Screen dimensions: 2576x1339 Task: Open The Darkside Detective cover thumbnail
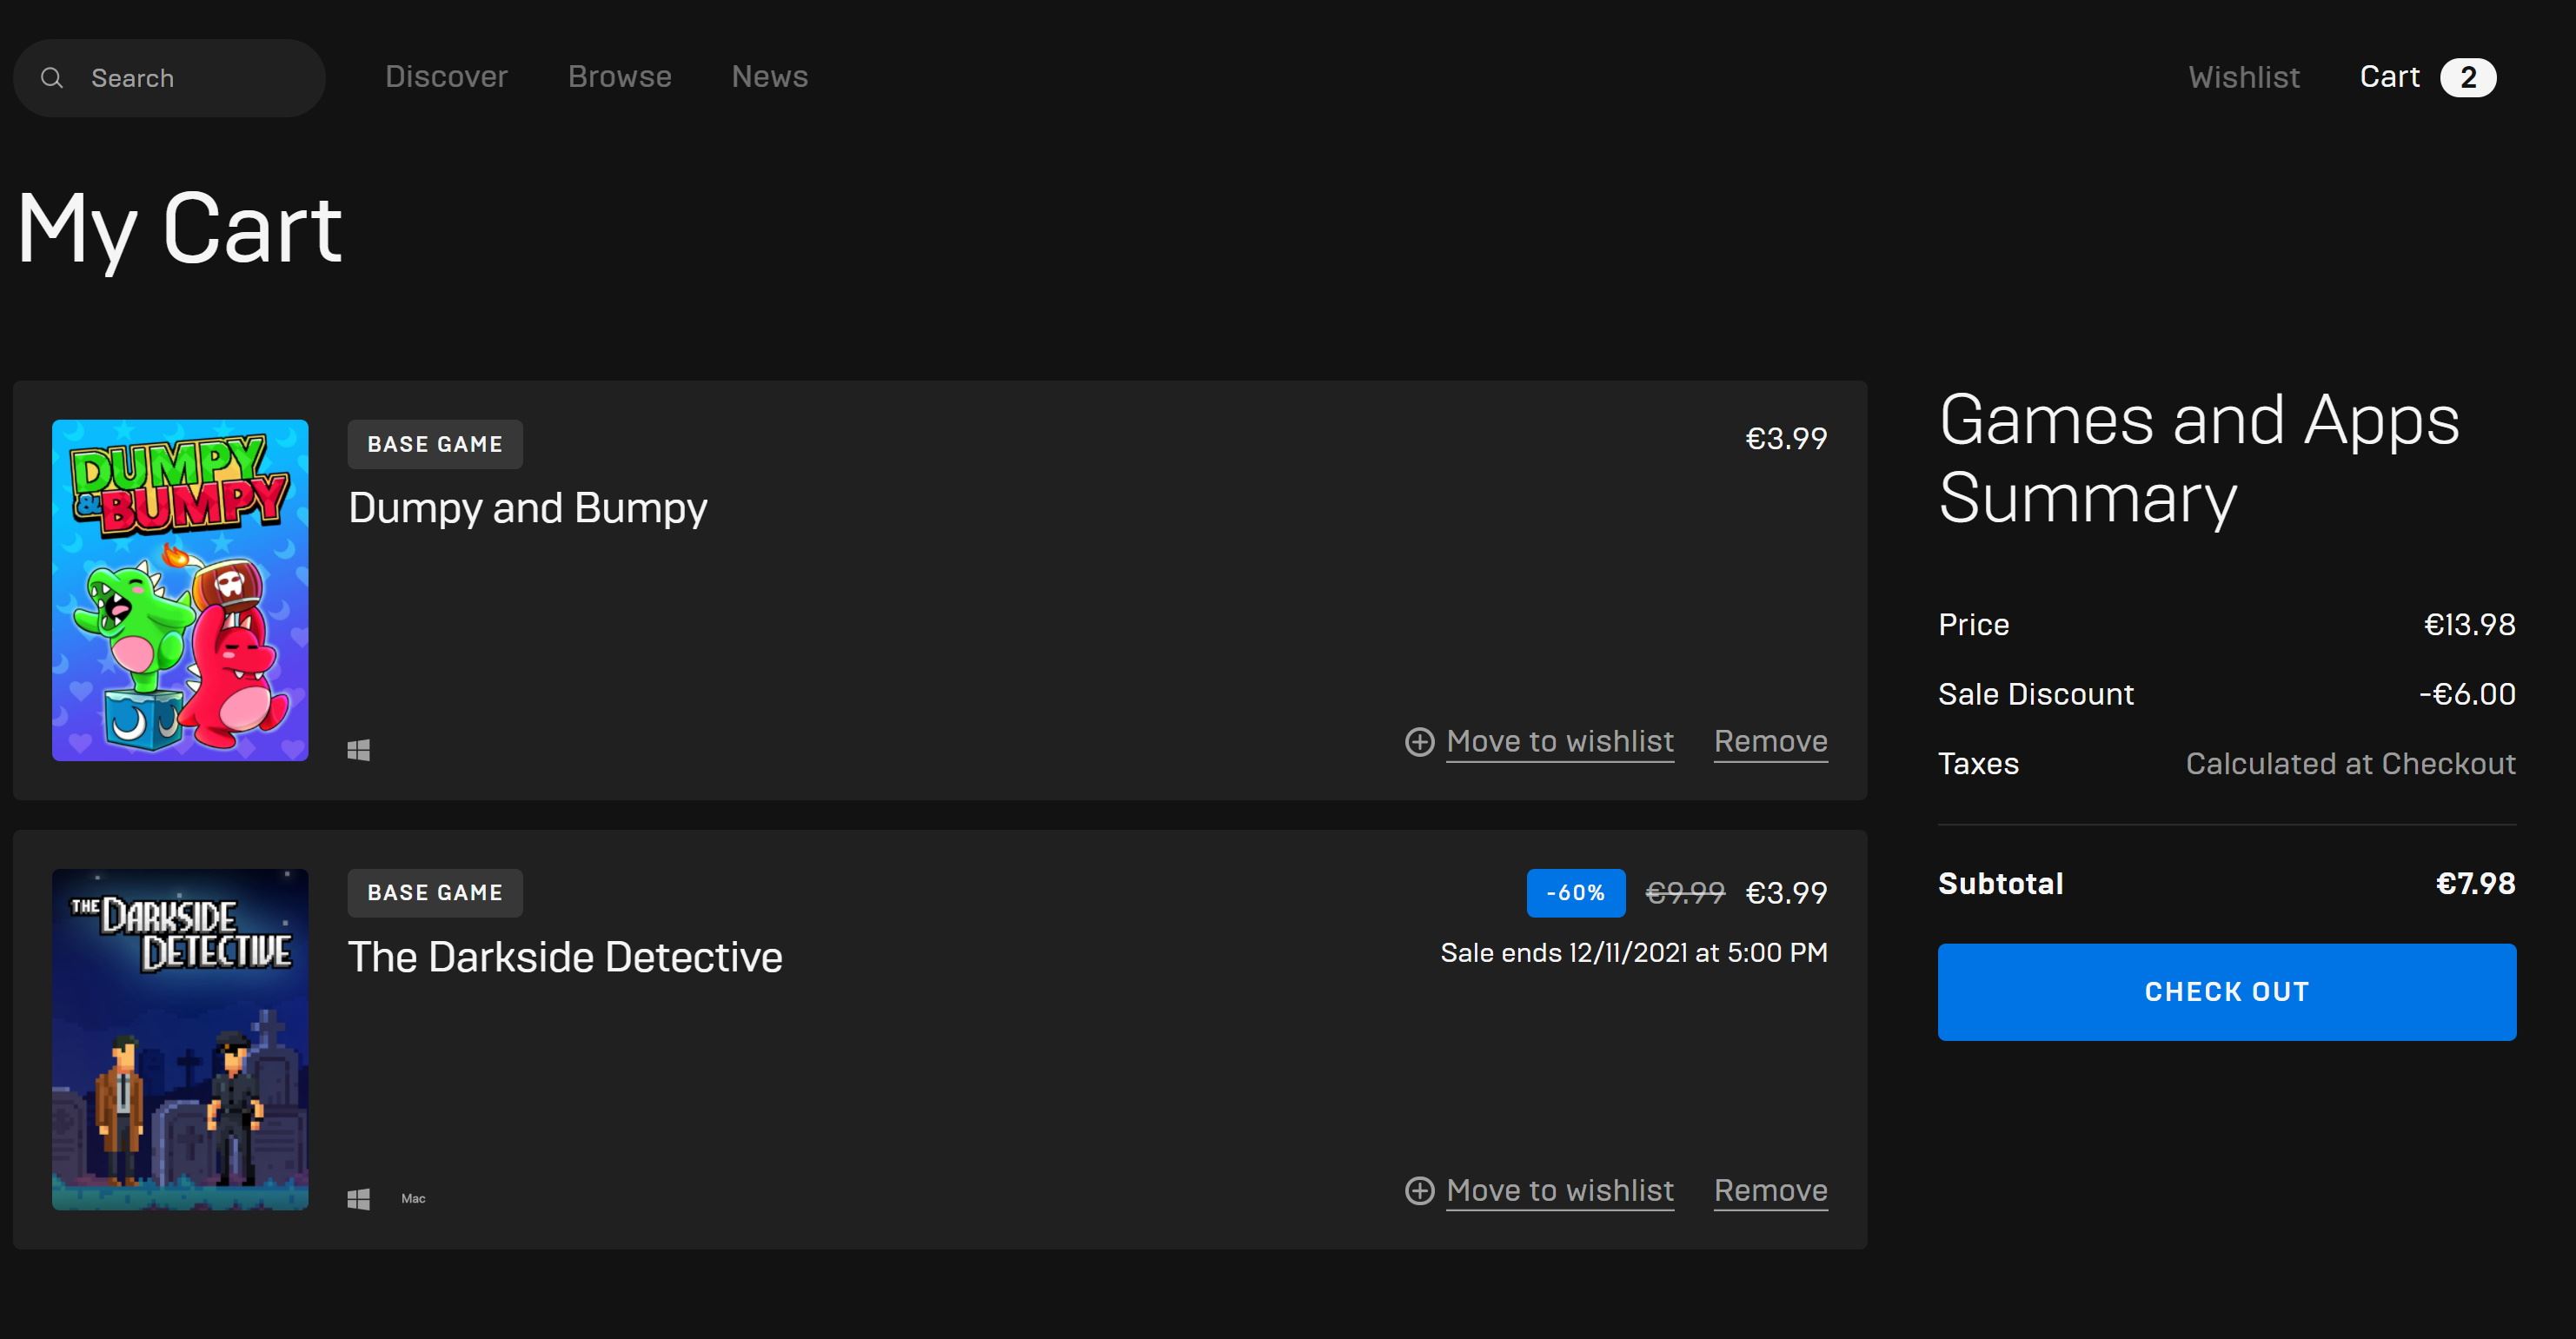click(180, 1039)
